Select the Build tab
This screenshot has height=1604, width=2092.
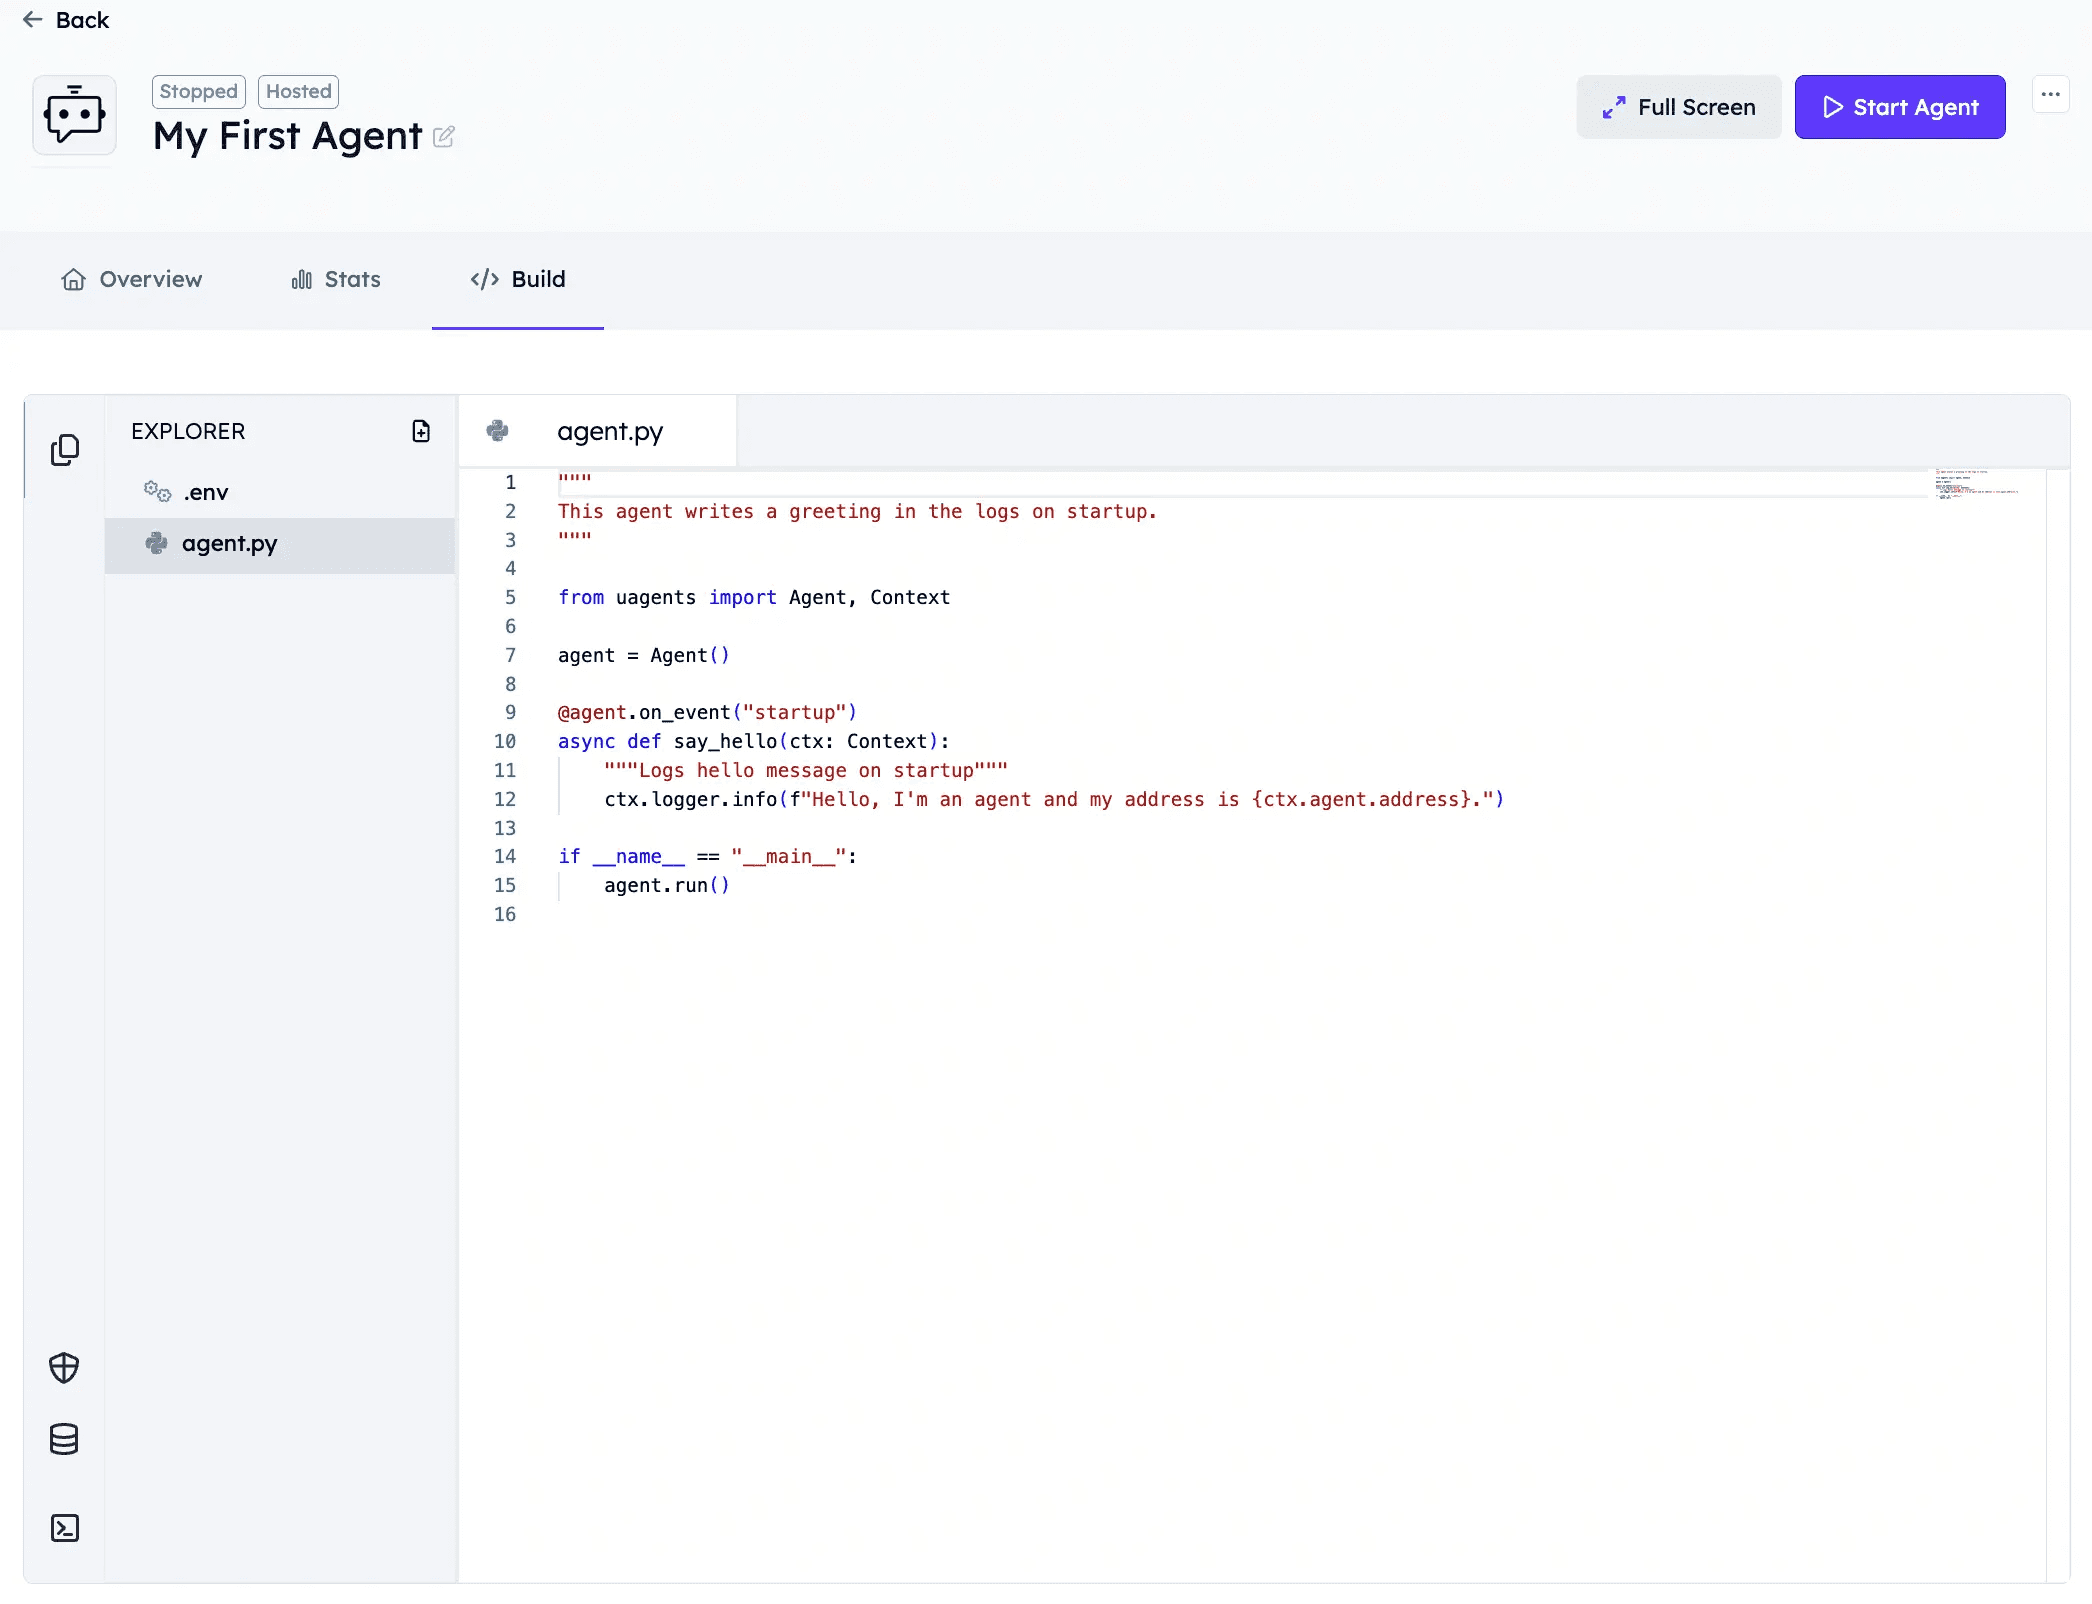click(x=518, y=279)
